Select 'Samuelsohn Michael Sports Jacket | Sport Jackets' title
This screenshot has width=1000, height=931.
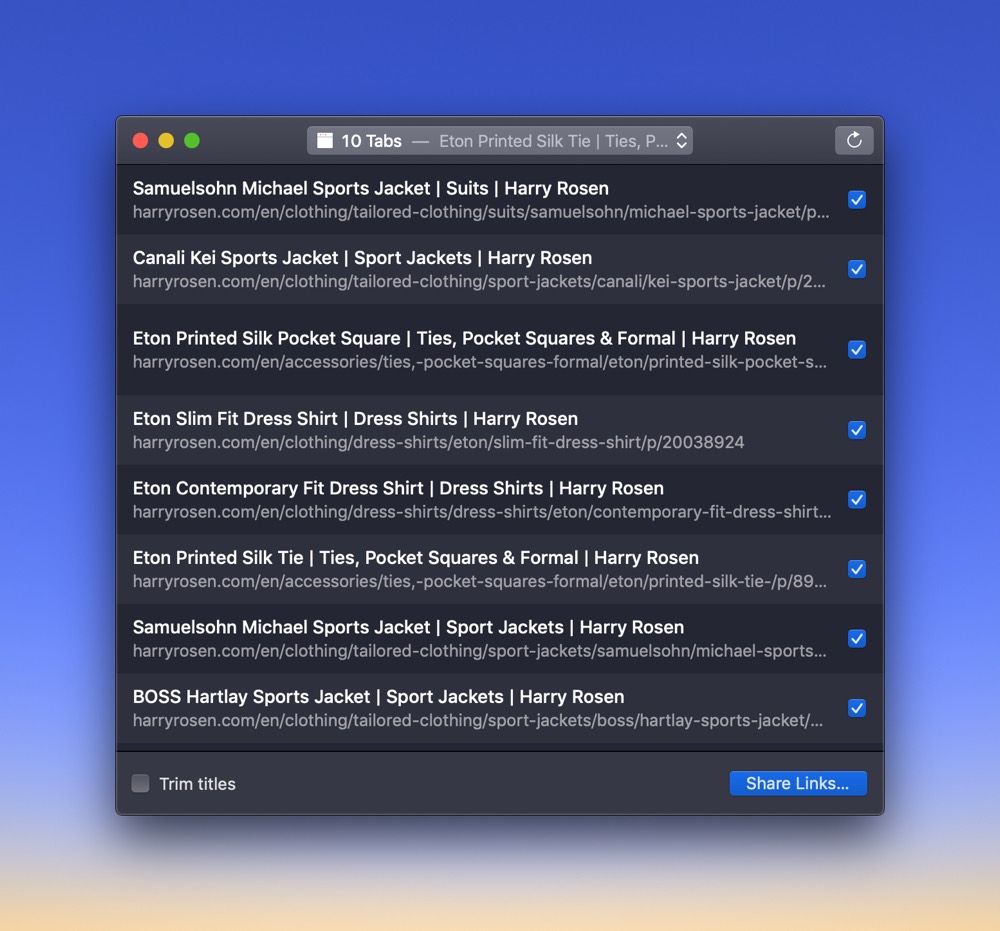click(x=408, y=627)
